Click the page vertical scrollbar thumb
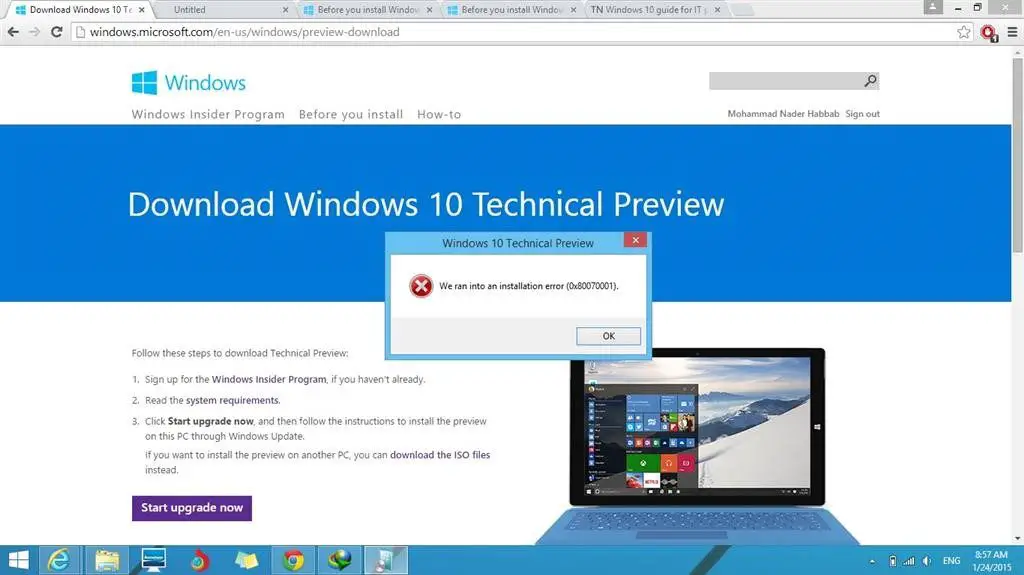 coord(1017,156)
